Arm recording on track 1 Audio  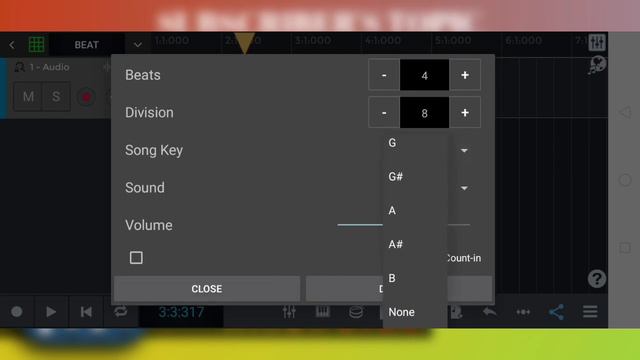86,97
